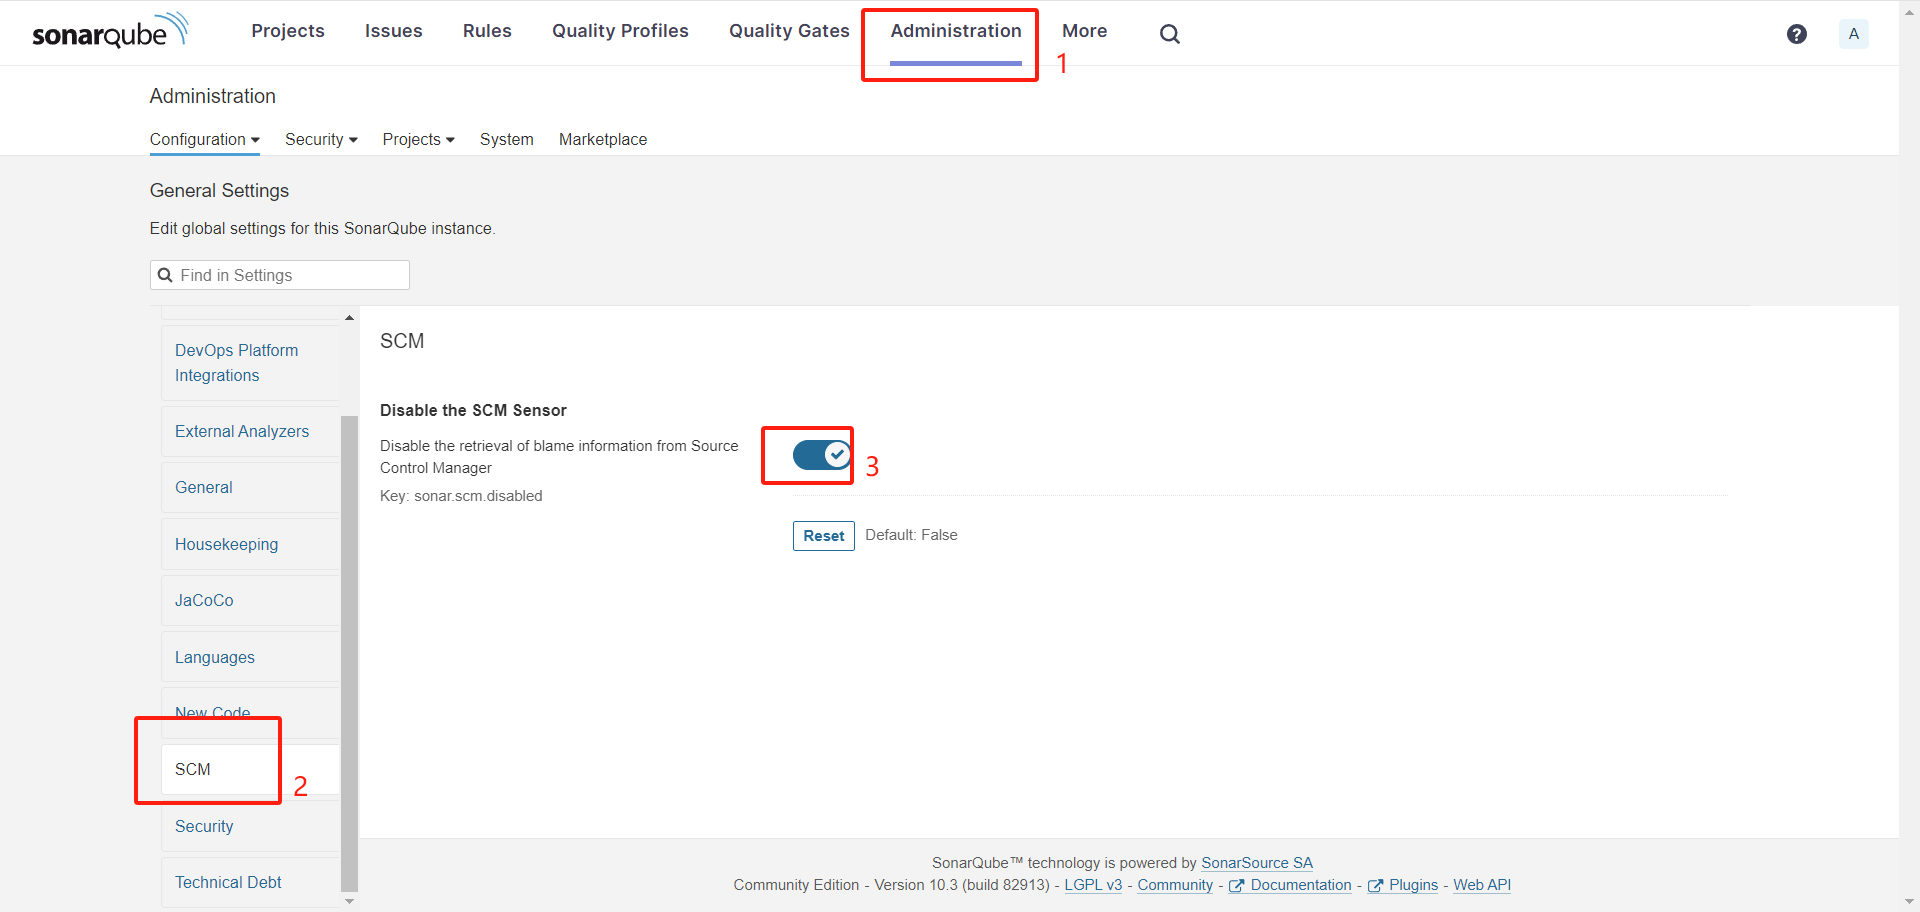Open the Web API footer link

coord(1482,885)
